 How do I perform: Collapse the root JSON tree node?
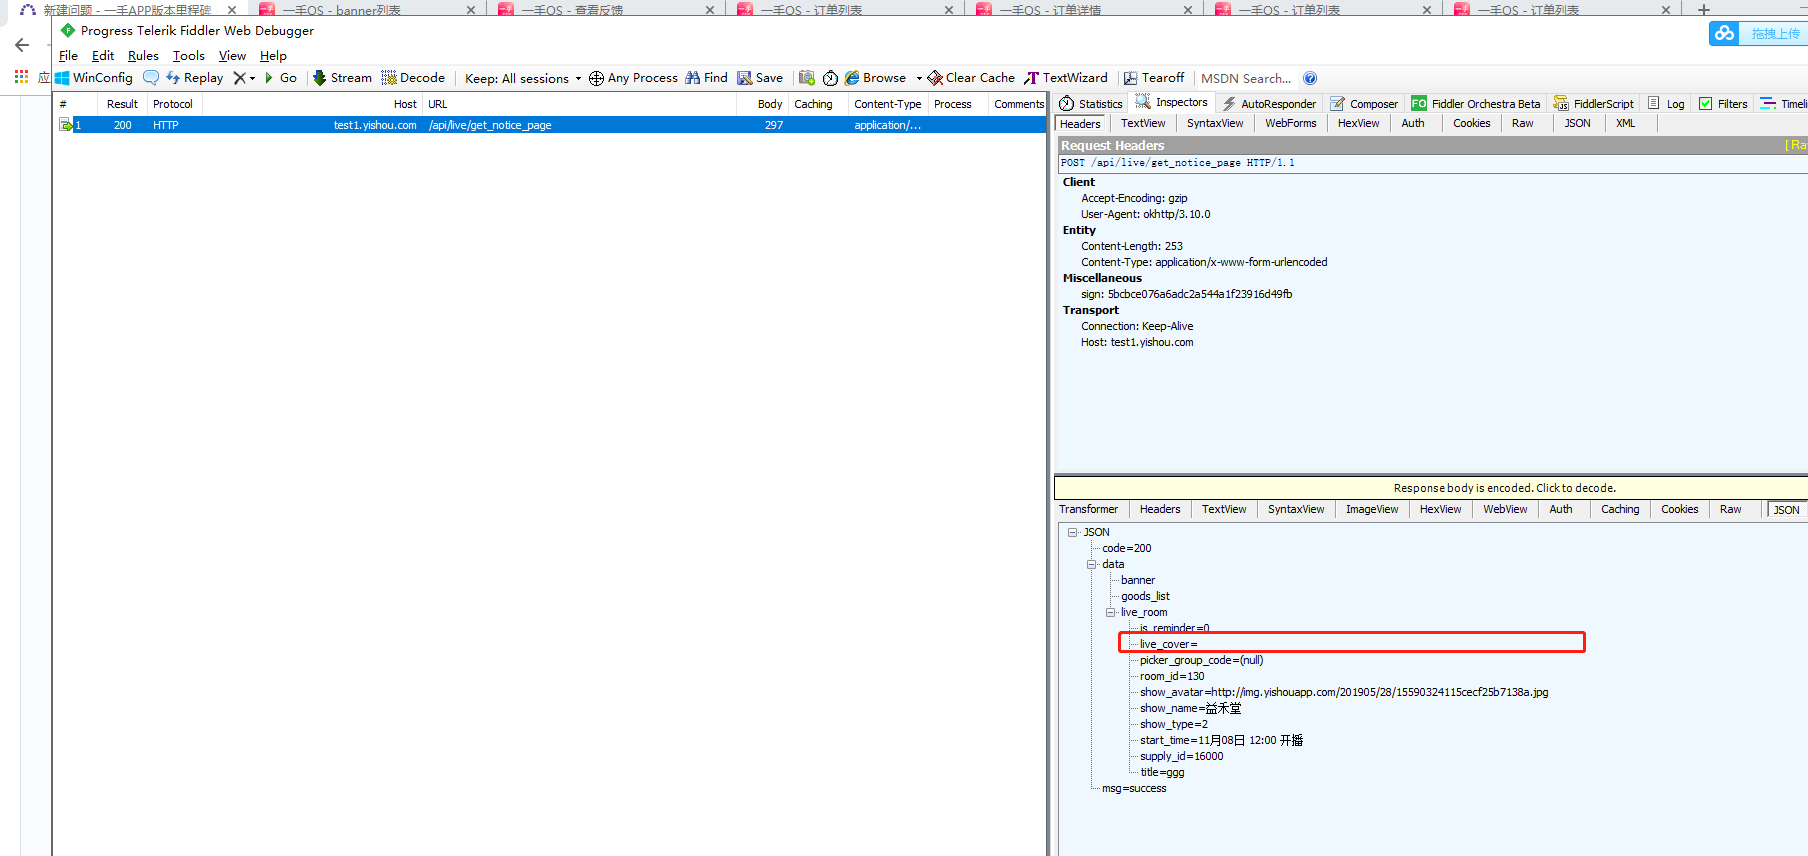(x=1072, y=532)
